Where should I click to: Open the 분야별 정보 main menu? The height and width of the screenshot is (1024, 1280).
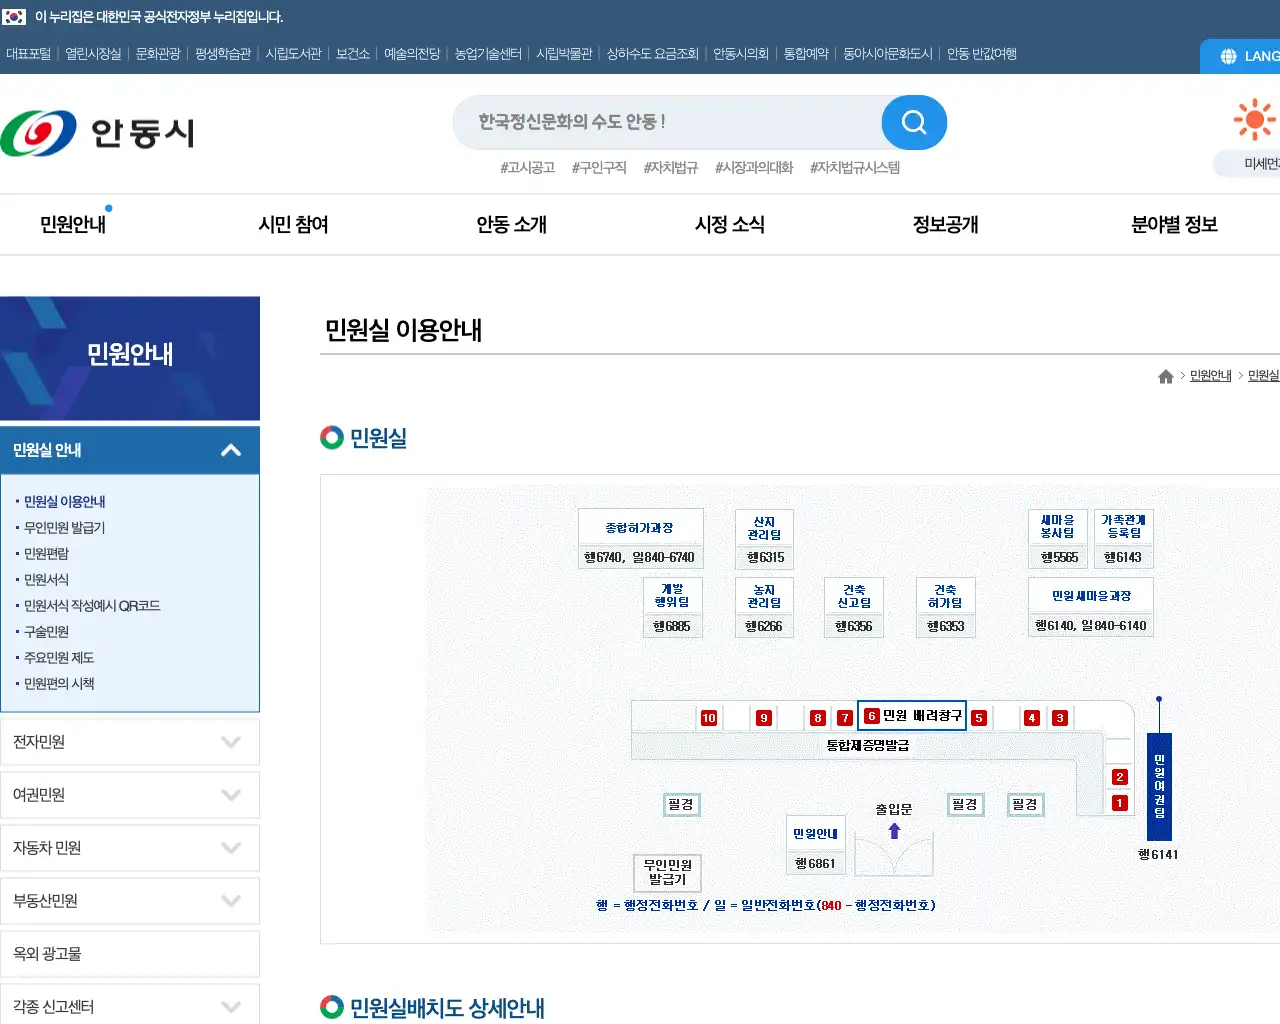[1174, 225]
